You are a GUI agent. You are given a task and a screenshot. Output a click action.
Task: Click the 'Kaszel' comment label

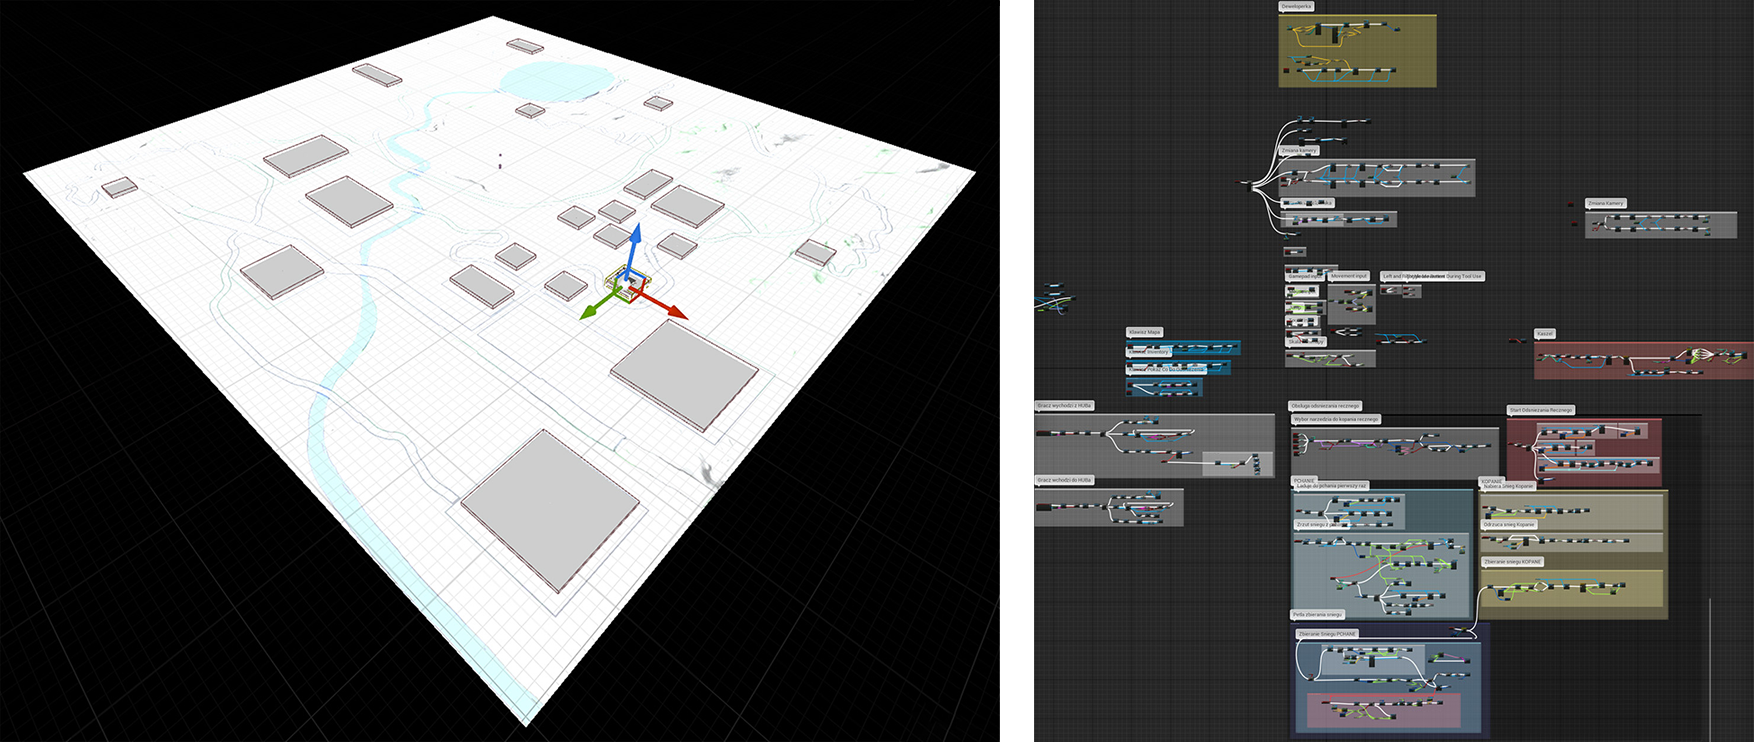click(x=1545, y=334)
